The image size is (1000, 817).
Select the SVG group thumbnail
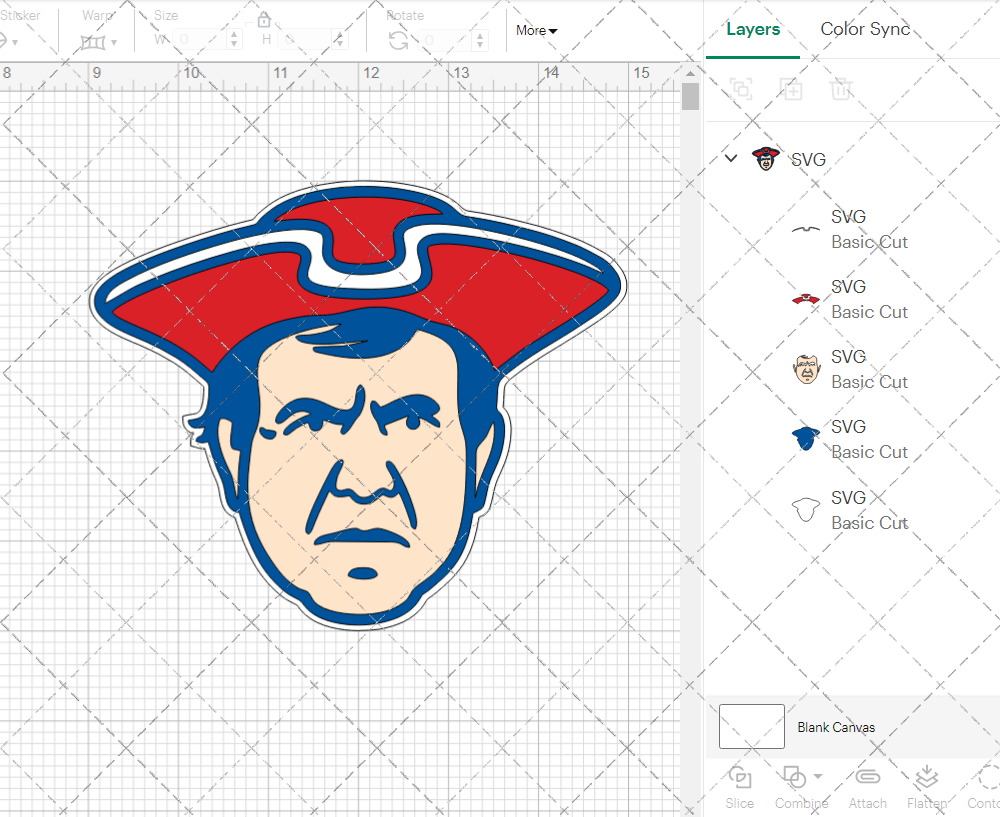pos(765,158)
